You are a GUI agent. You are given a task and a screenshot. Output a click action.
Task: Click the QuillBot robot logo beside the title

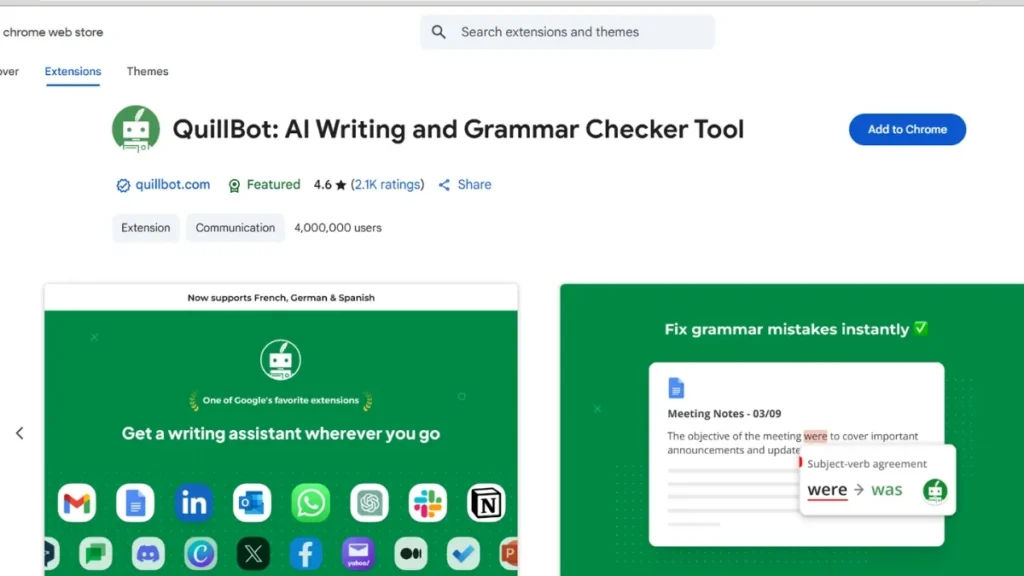(x=136, y=129)
